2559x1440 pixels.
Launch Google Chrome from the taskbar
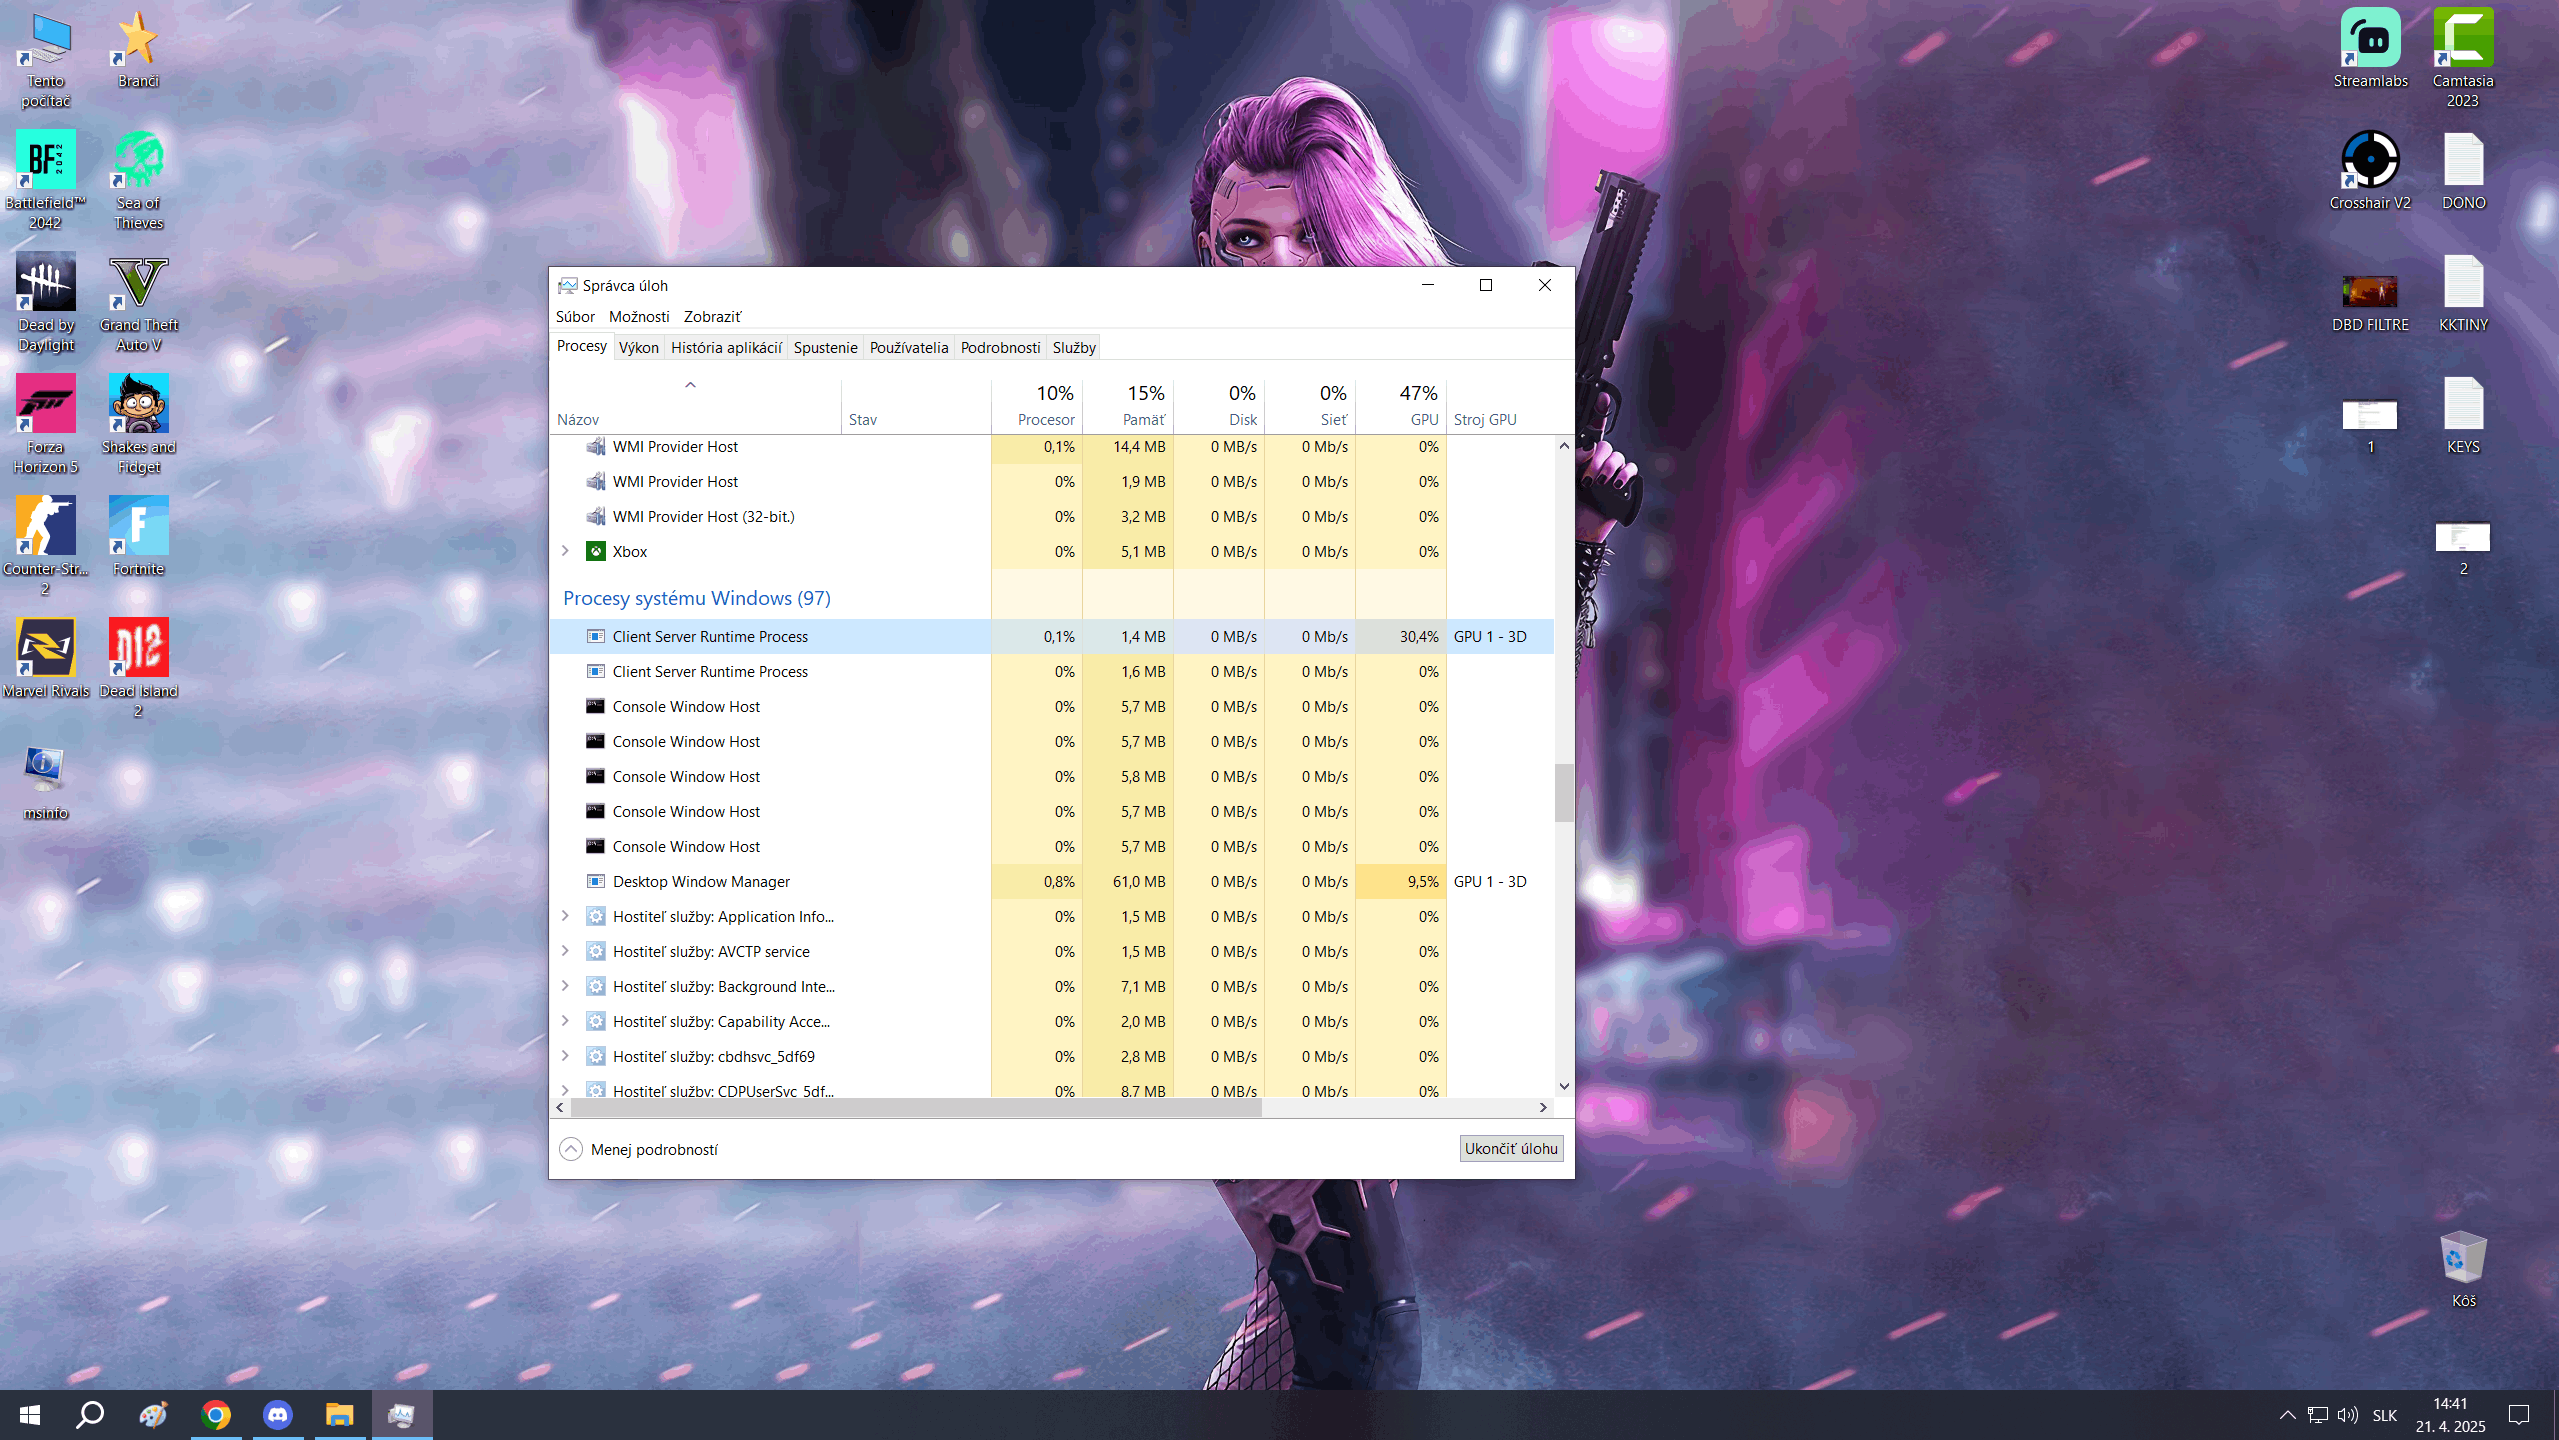tap(215, 1415)
